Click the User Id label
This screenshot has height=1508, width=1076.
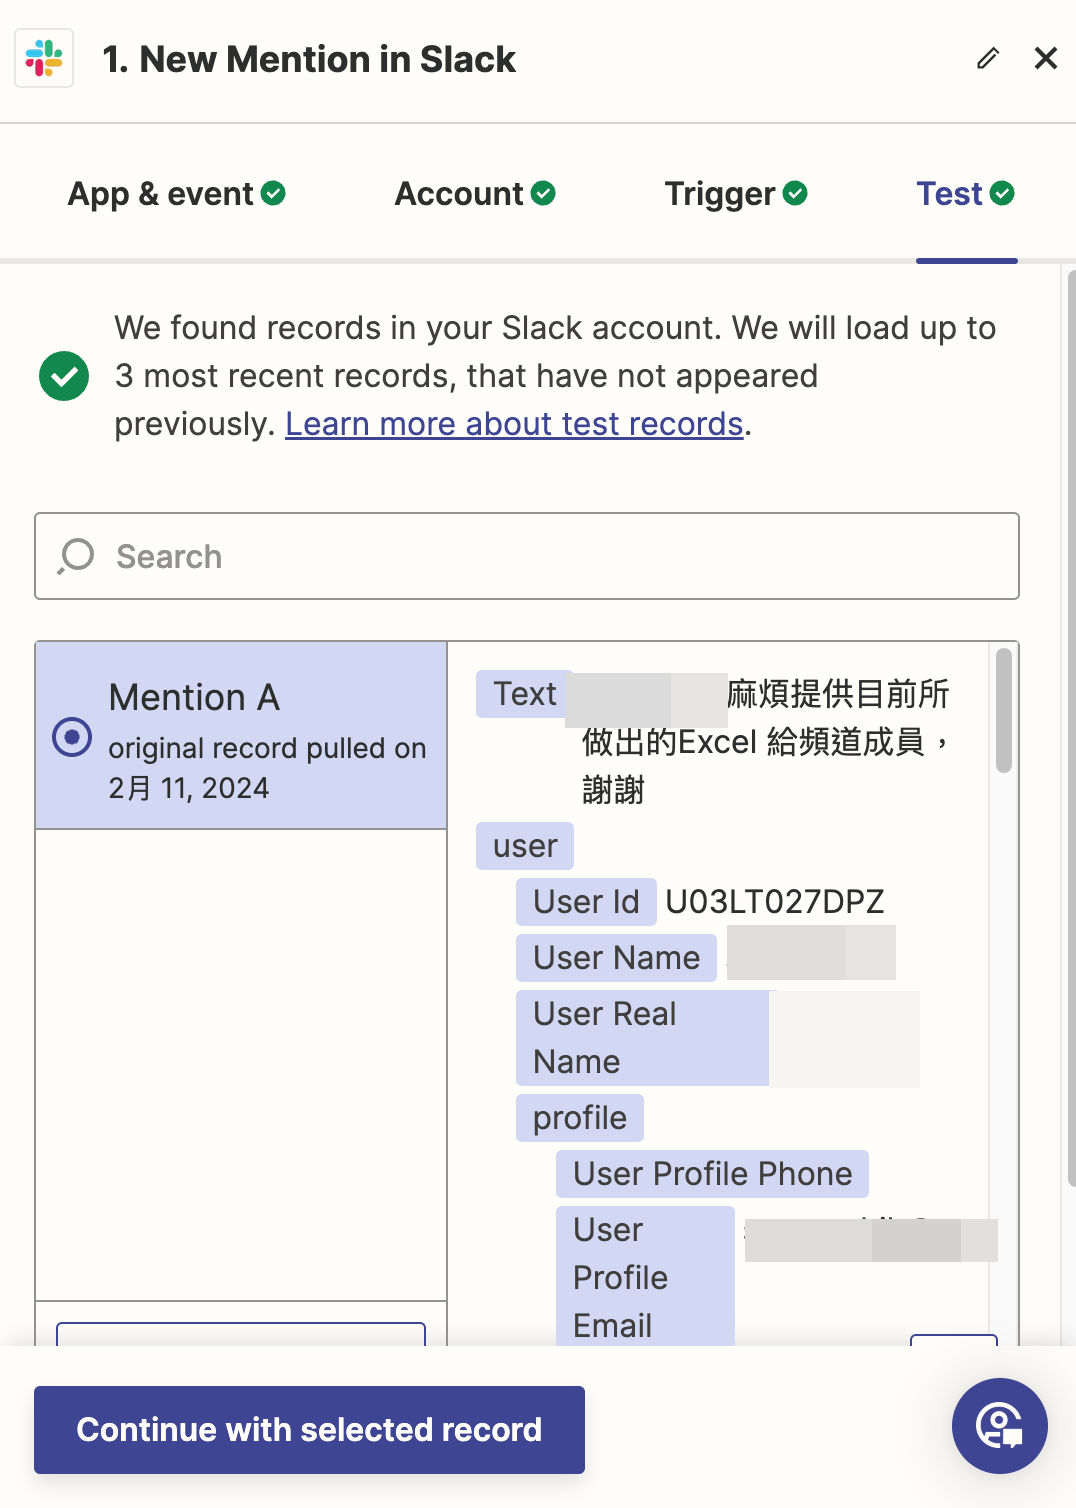point(586,902)
